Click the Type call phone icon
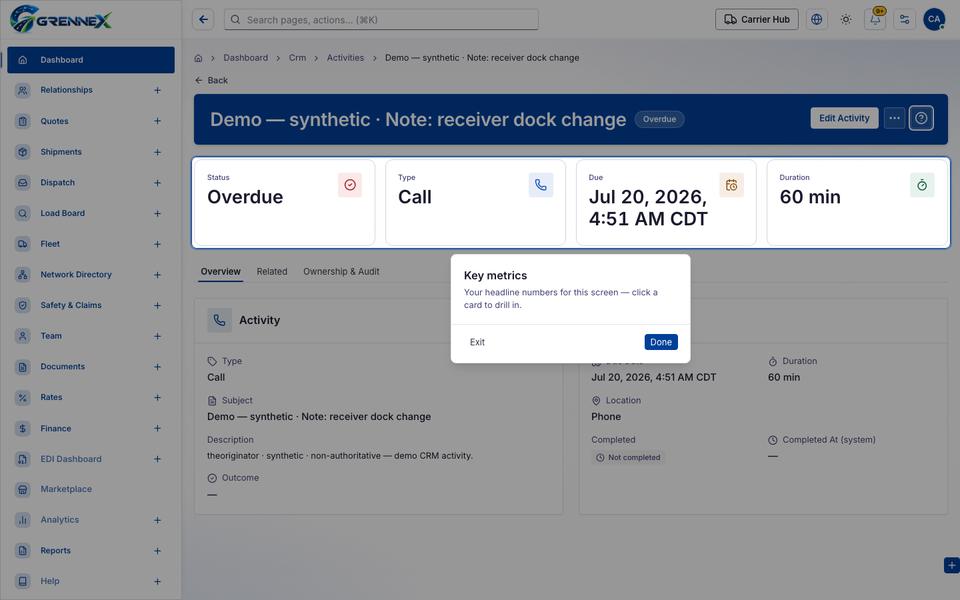960x600 pixels. click(541, 185)
